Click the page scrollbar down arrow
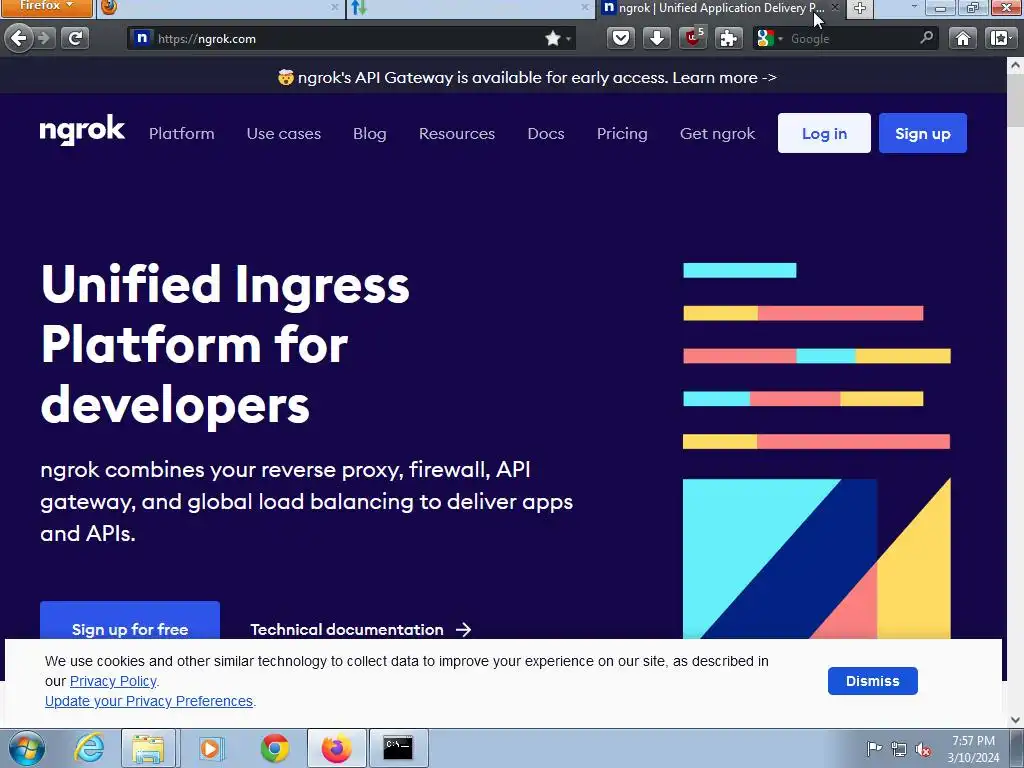1024x768 pixels. [1016, 720]
